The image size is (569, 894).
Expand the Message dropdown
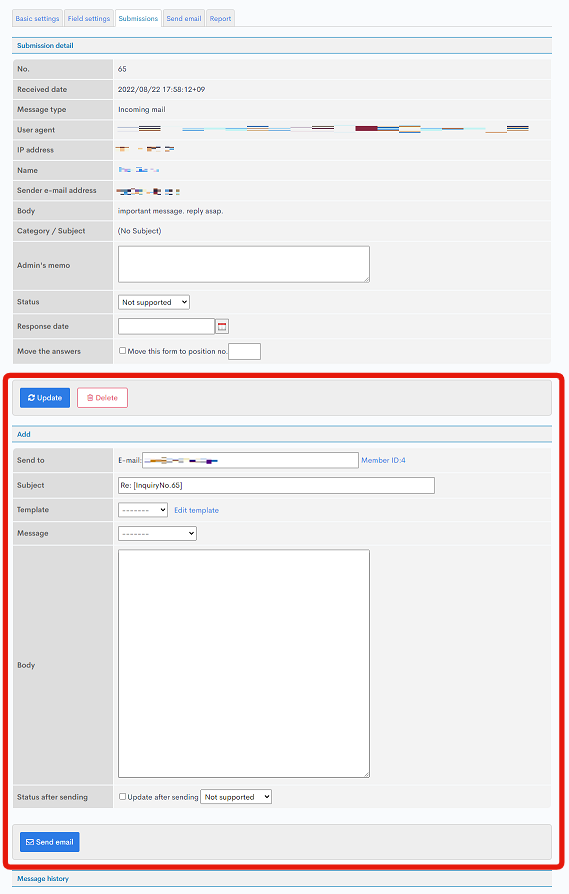click(157, 534)
